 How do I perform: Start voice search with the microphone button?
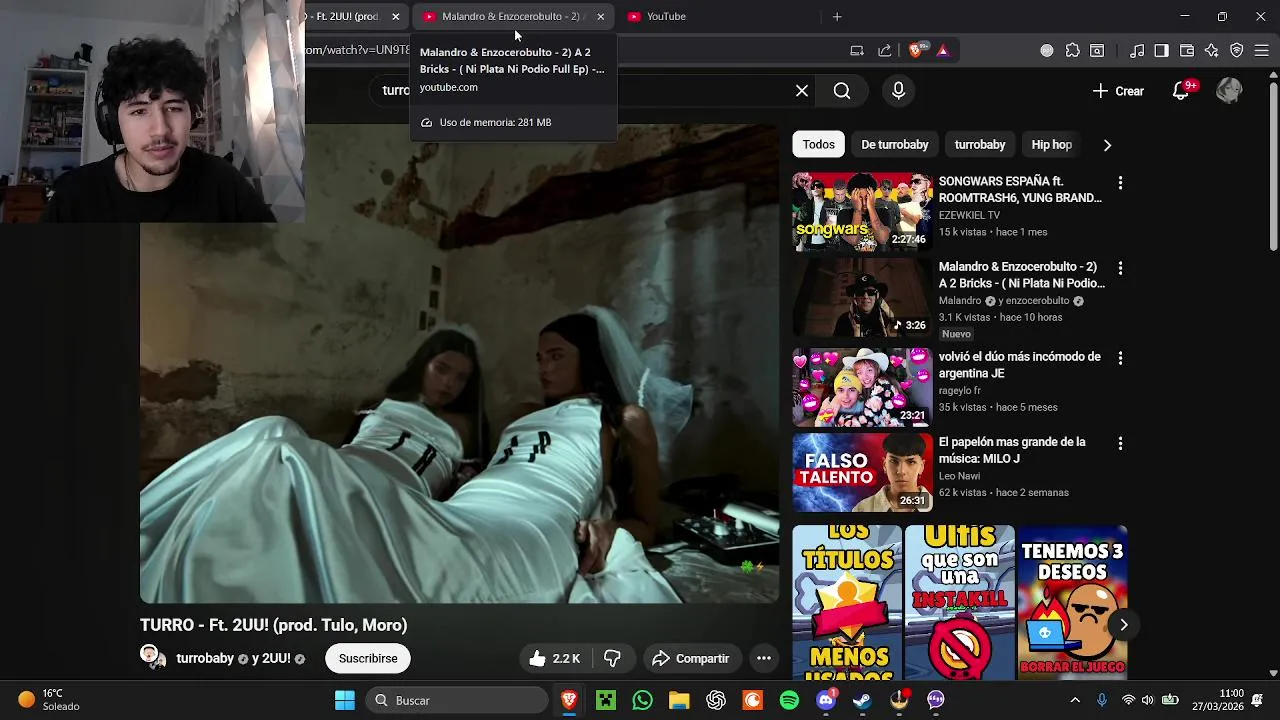898,91
